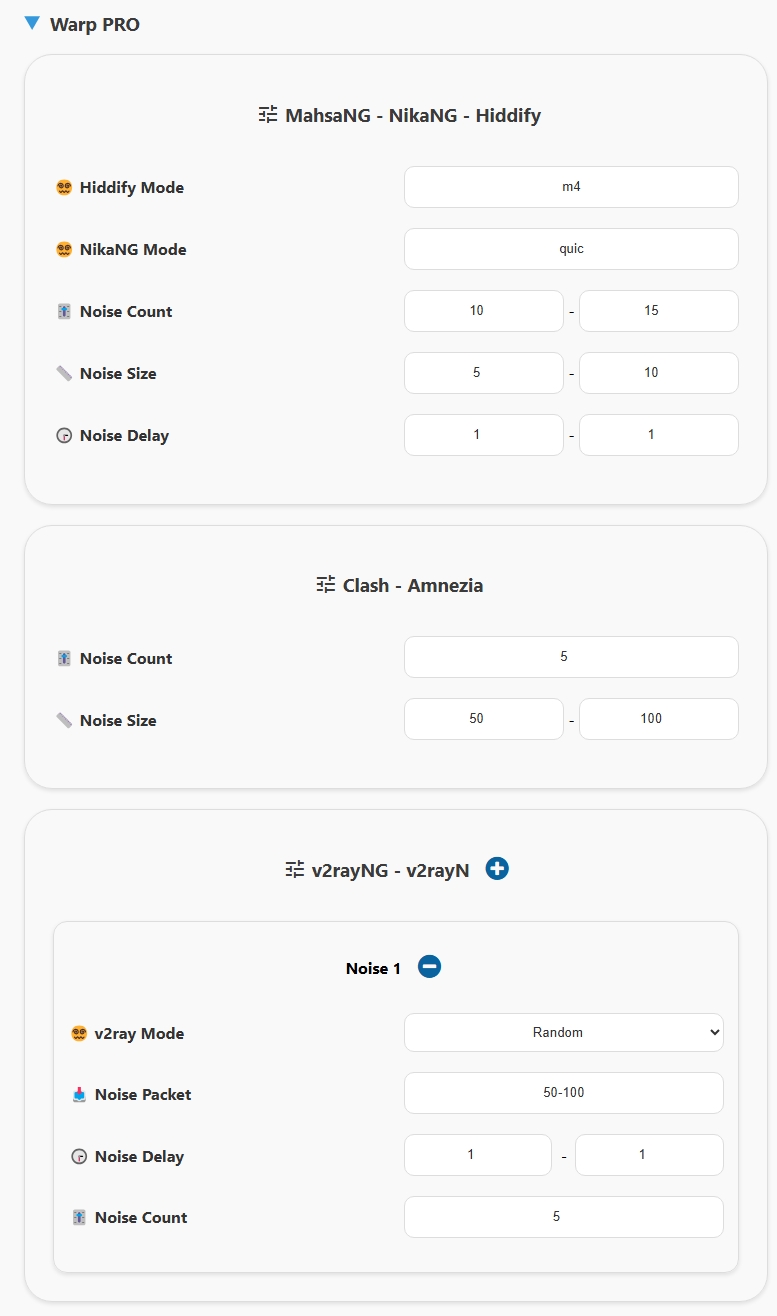This screenshot has width=777, height=1316.
Task: Collapse the Warp PRO section
Action: point(32,23)
